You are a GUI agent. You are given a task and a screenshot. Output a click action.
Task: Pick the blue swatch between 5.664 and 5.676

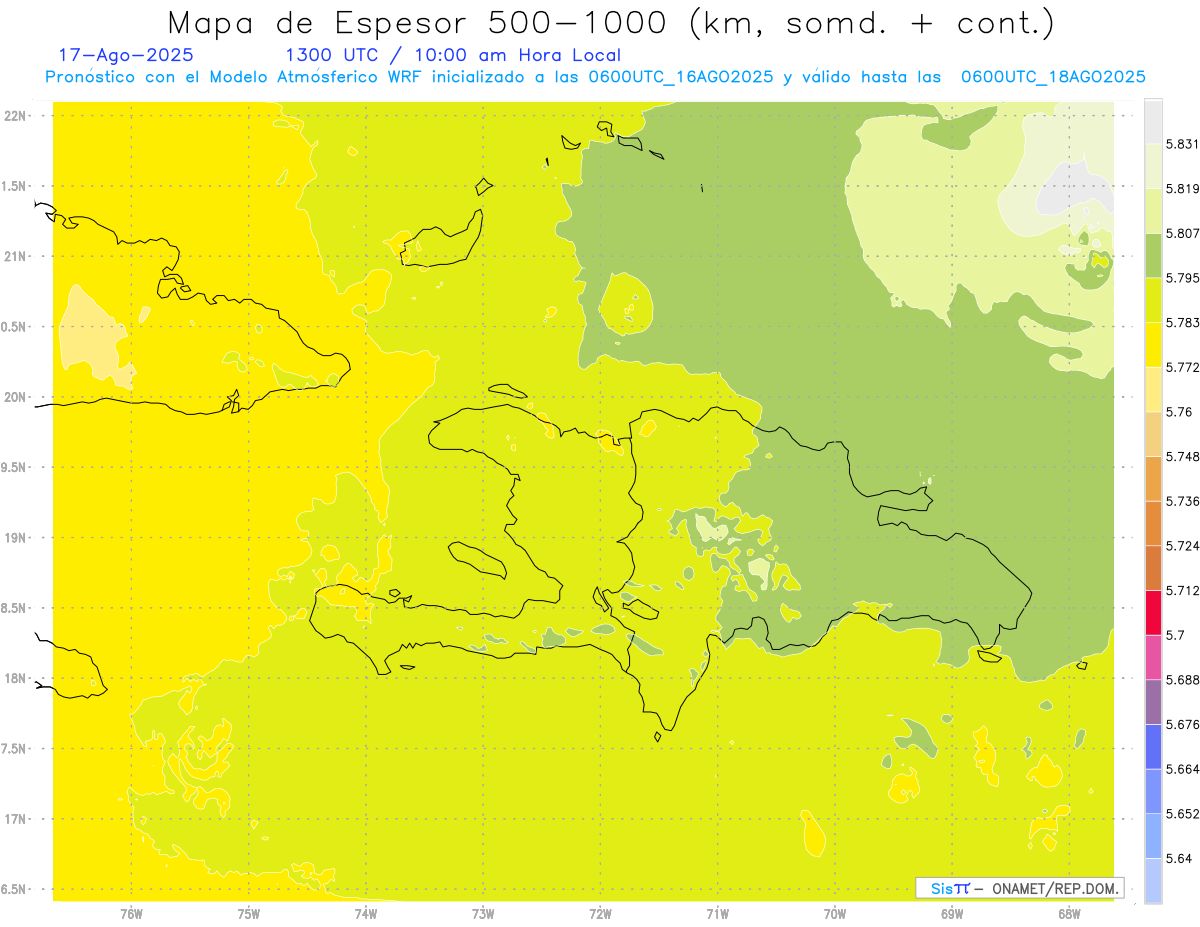click(1153, 747)
